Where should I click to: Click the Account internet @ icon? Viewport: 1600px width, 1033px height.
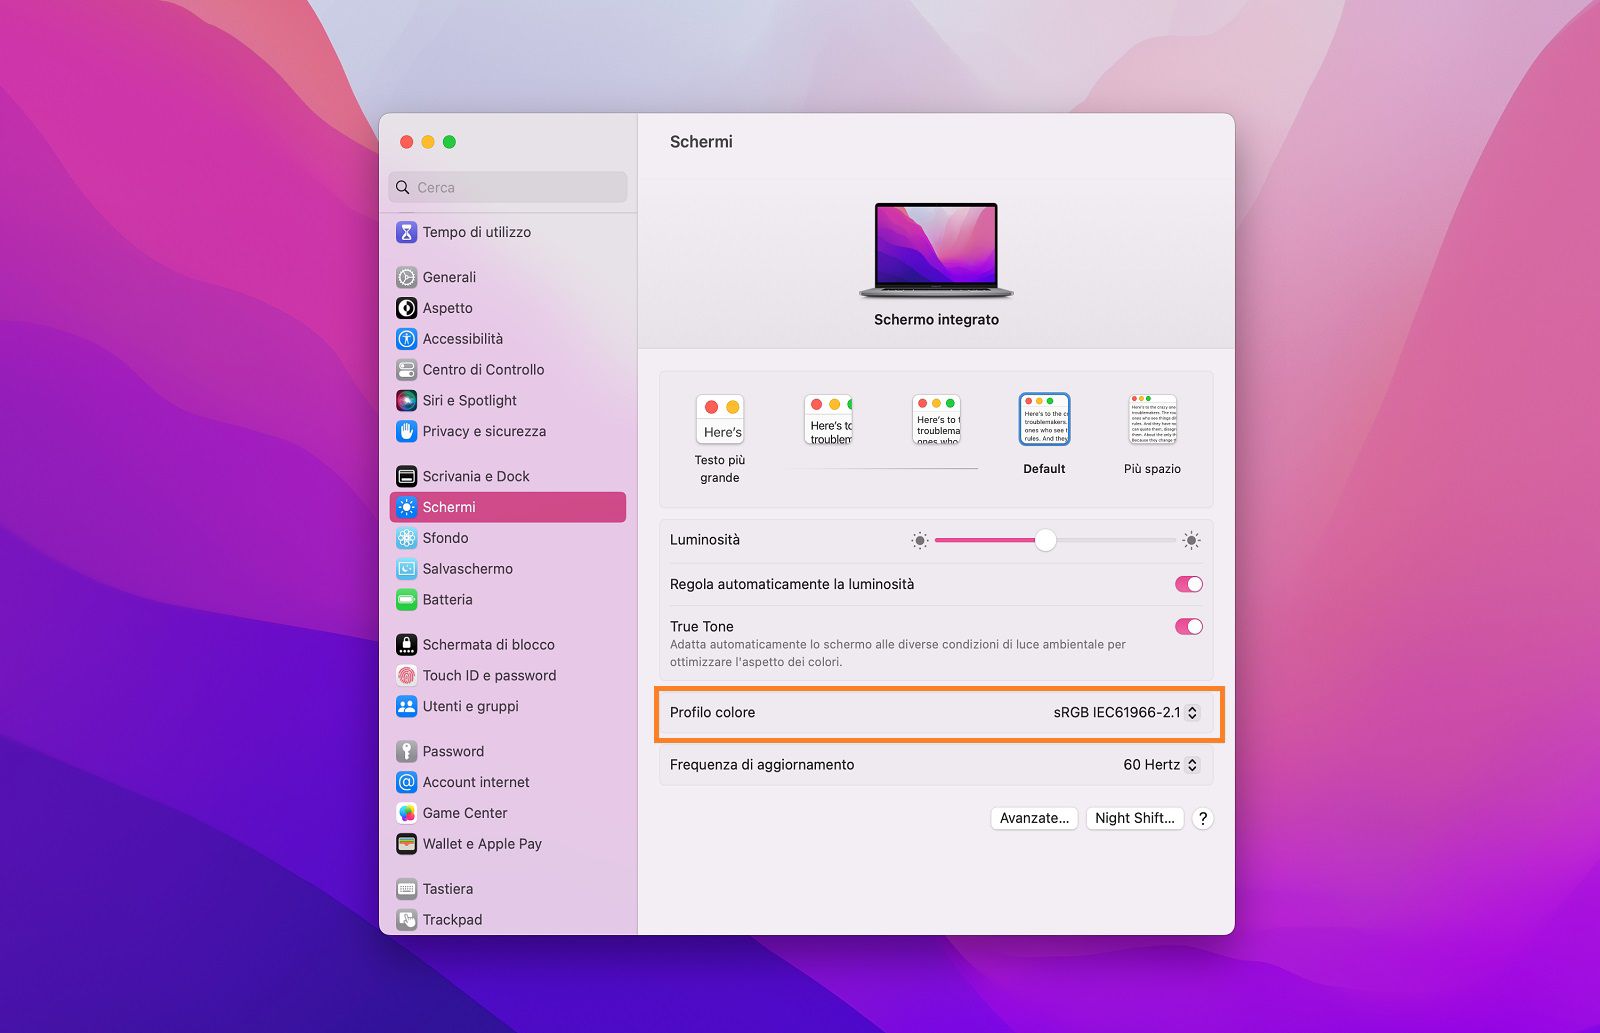click(406, 782)
